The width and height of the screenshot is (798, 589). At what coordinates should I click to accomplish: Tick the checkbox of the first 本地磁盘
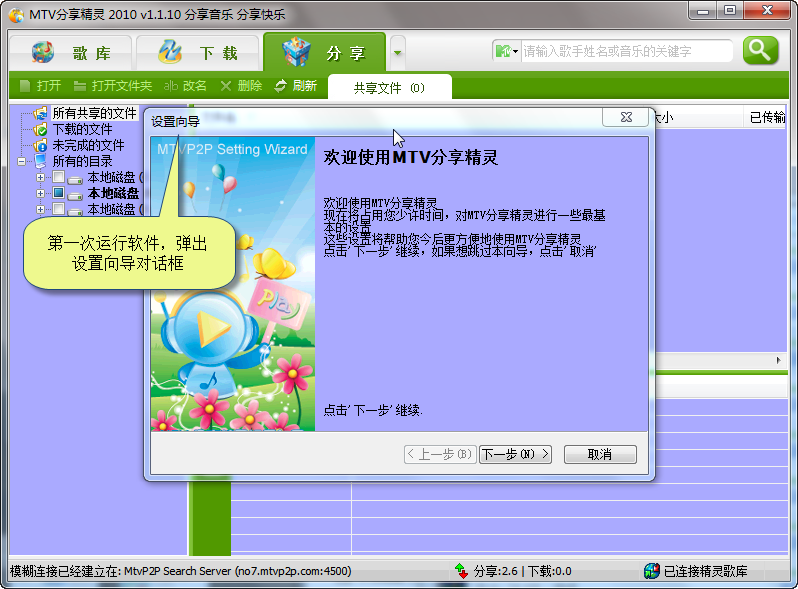[x=59, y=177]
